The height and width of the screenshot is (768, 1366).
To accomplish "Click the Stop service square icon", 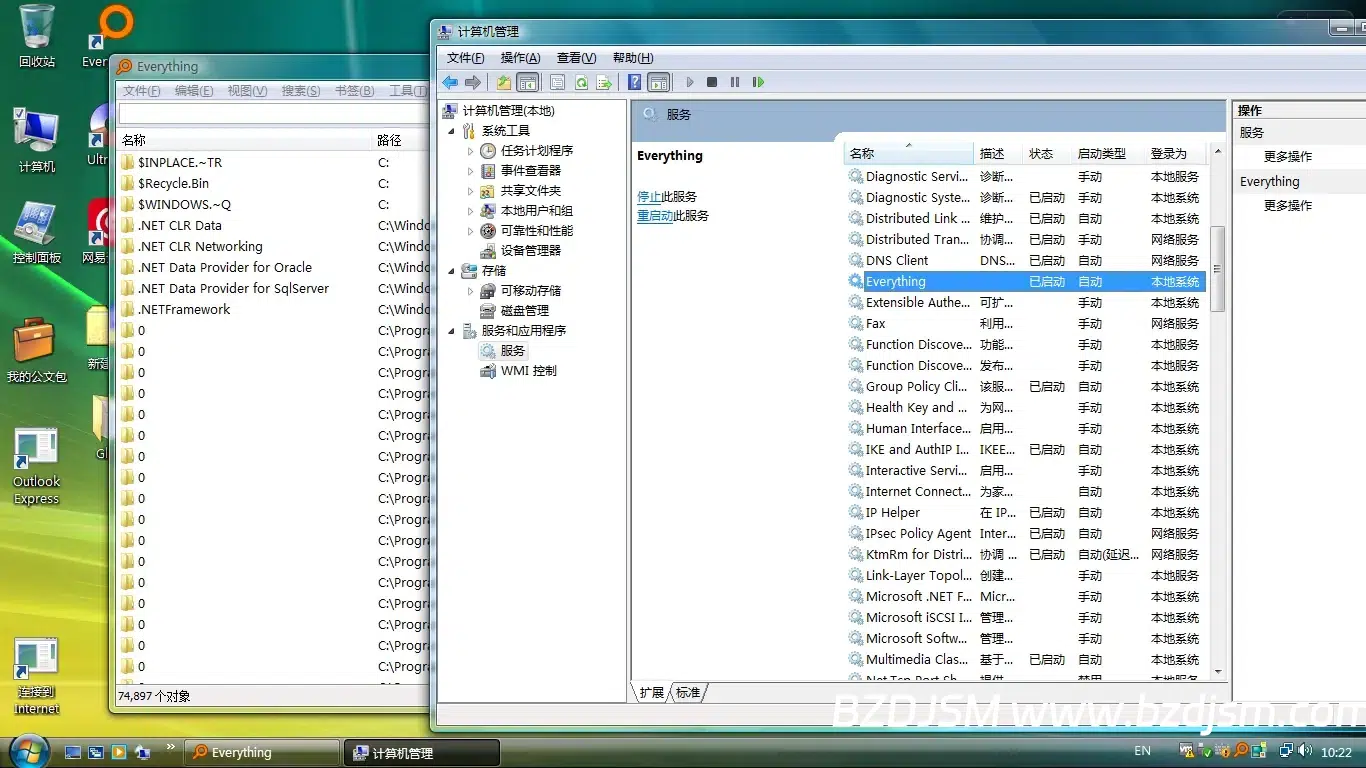I will pos(712,82).
